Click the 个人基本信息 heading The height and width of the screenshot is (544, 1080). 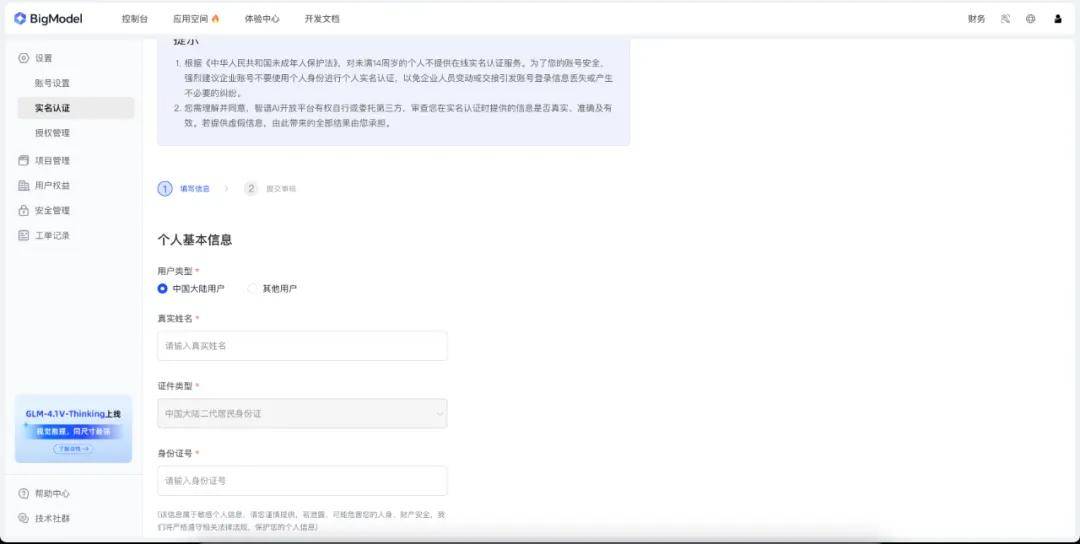[x=195, y=240]
